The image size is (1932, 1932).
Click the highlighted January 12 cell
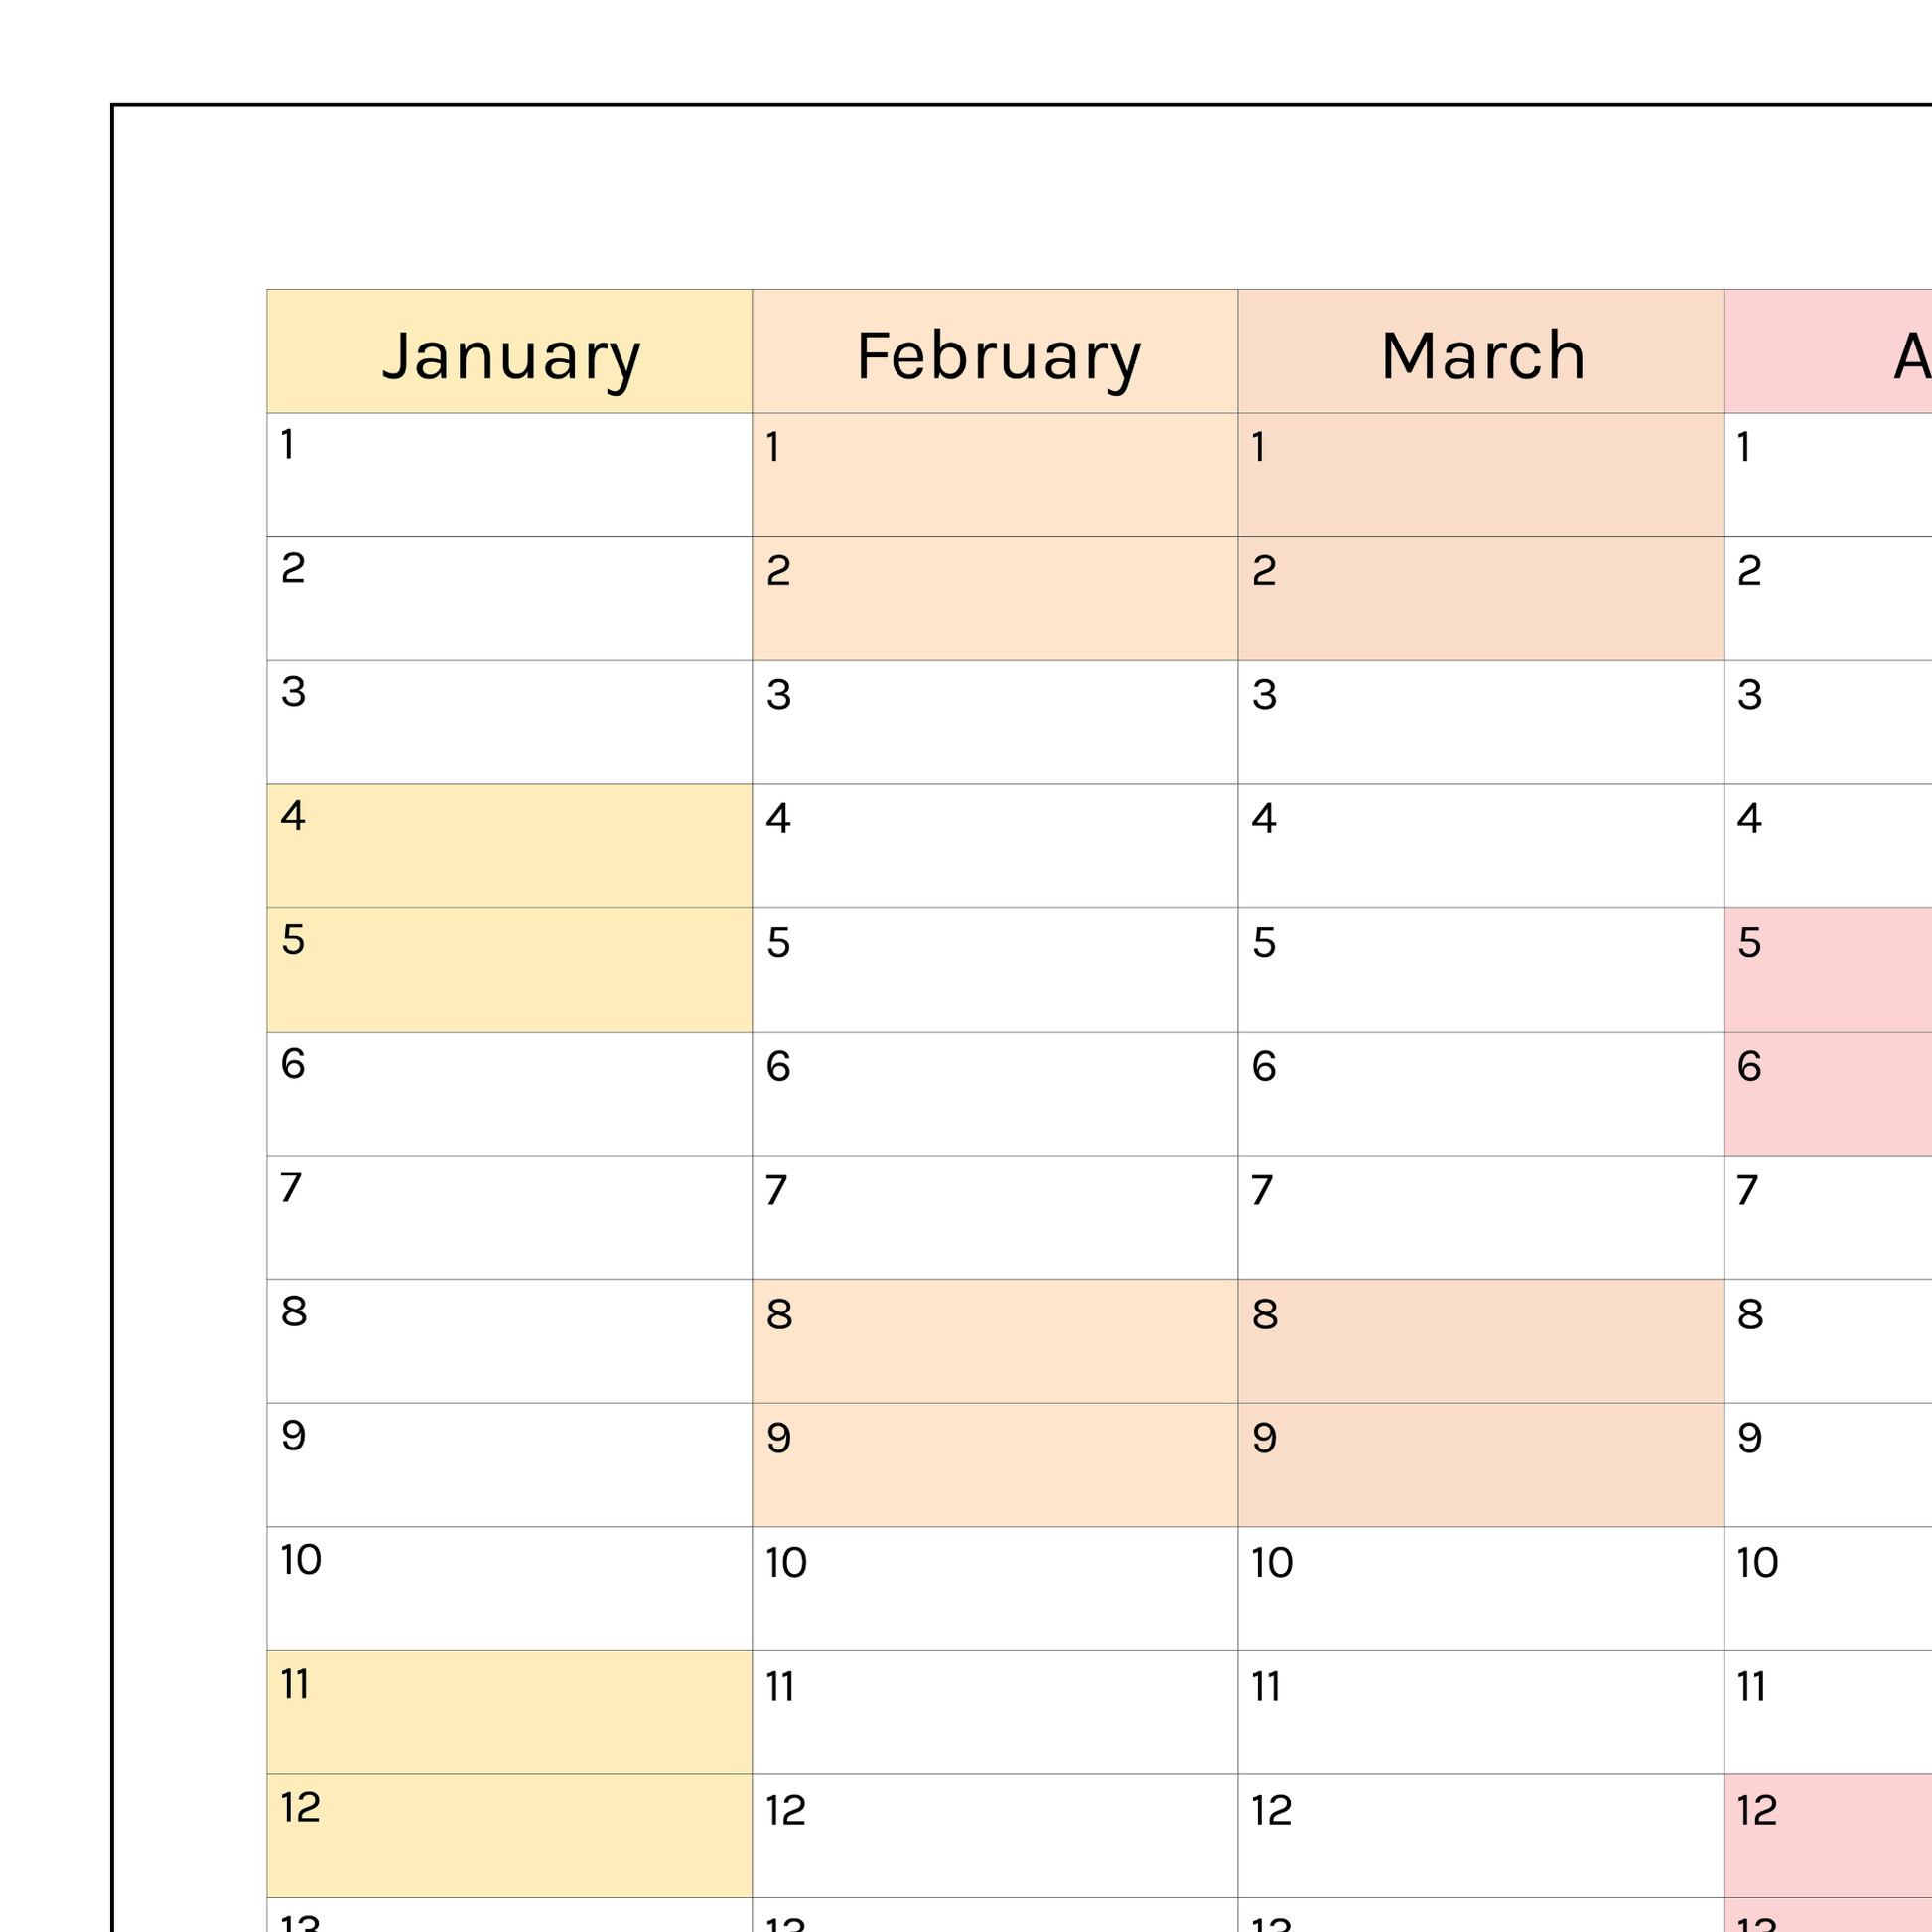509,1836
